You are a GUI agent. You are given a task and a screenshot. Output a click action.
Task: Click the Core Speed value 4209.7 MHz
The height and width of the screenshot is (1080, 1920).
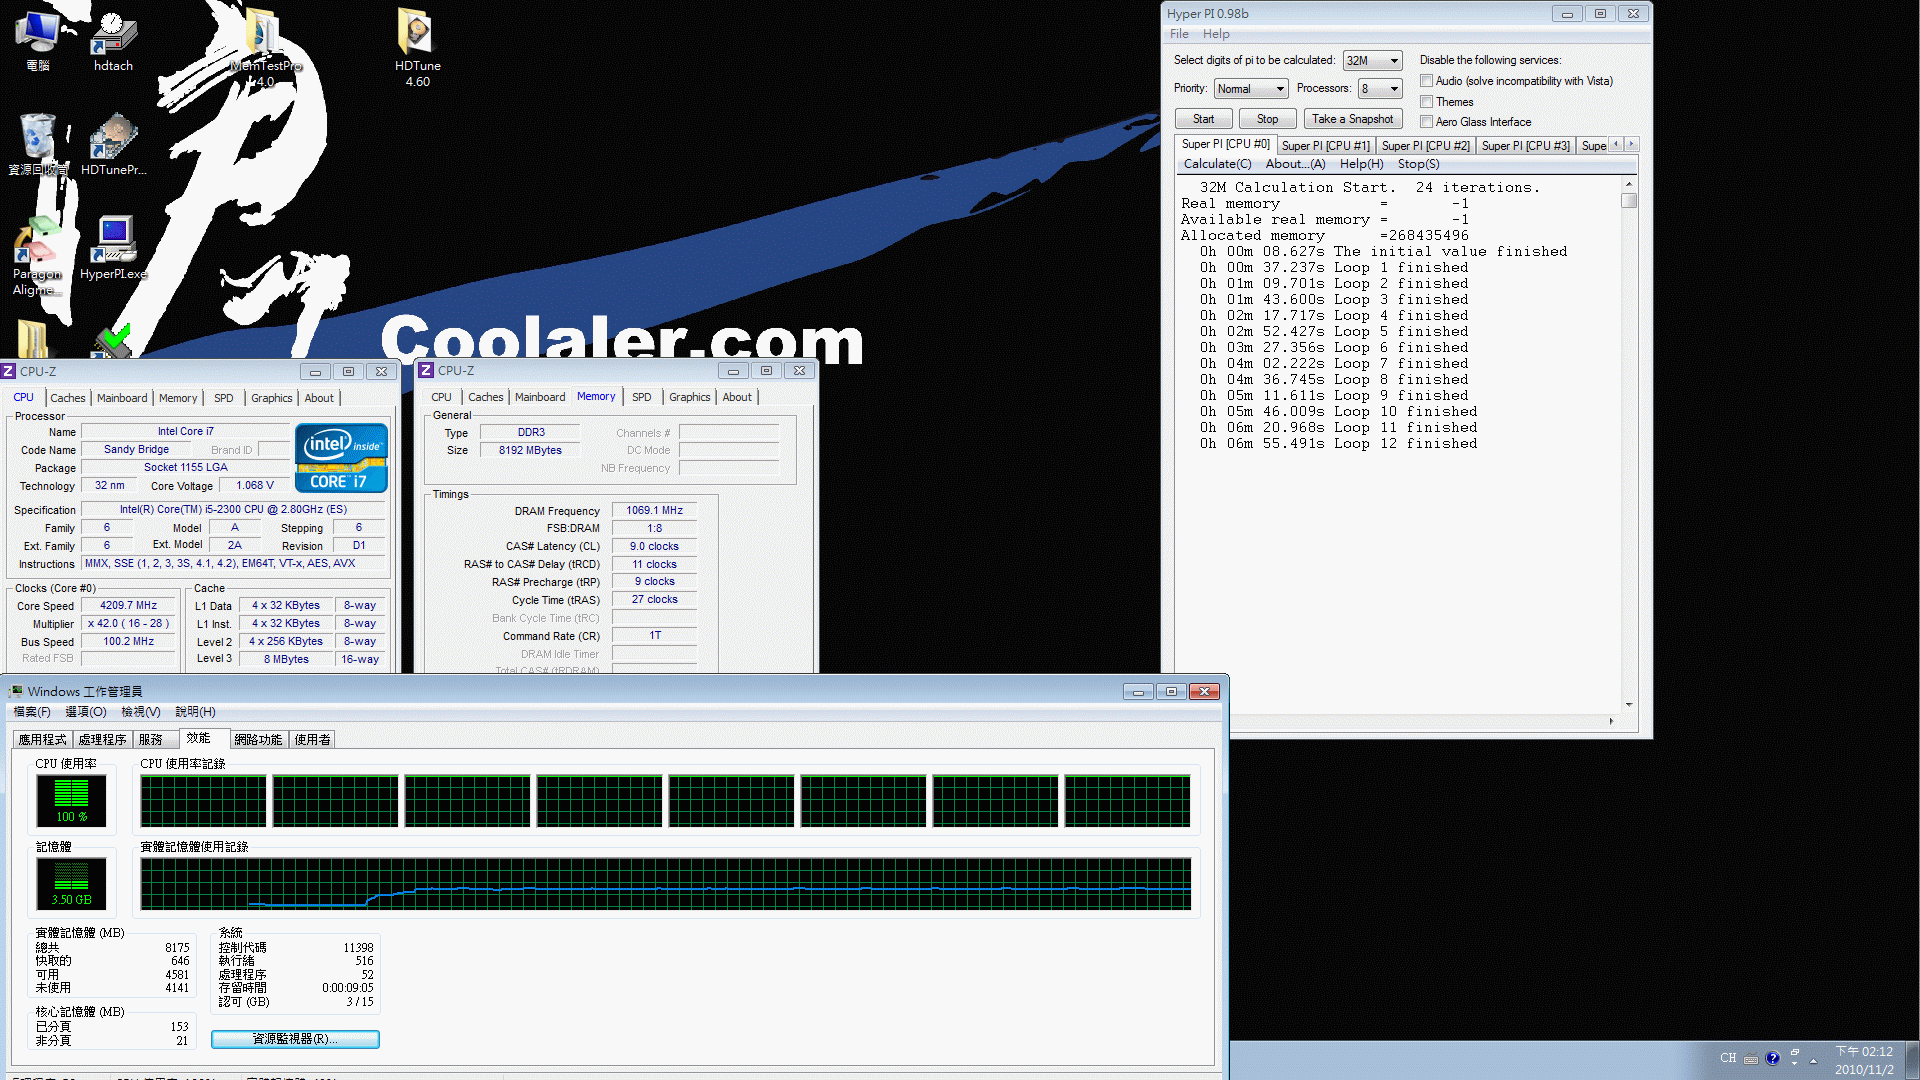(128, 606)
